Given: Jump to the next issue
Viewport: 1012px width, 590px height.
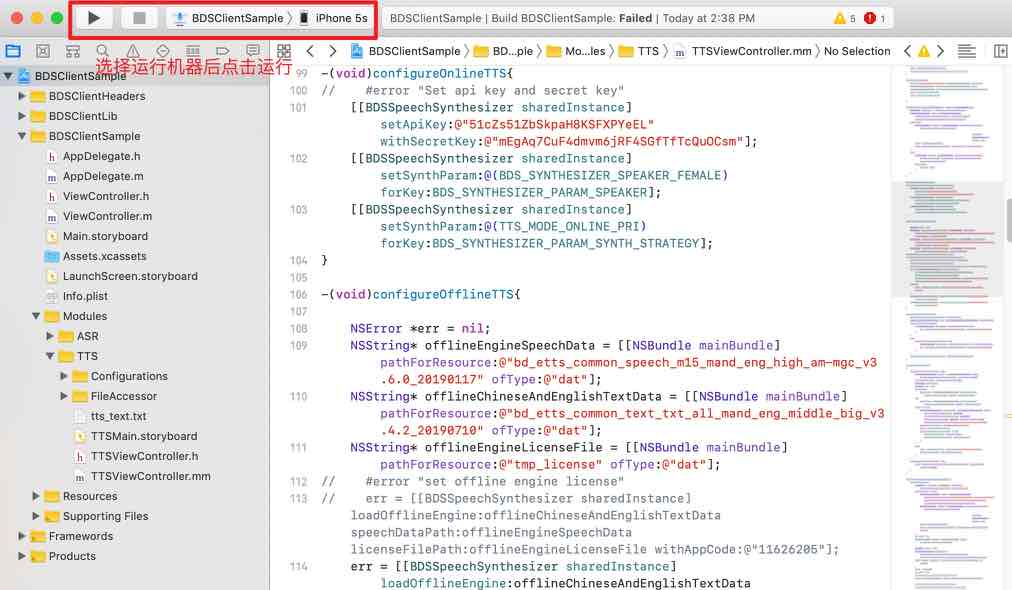Looking at the screenshot, I should [x=940, y=51].
